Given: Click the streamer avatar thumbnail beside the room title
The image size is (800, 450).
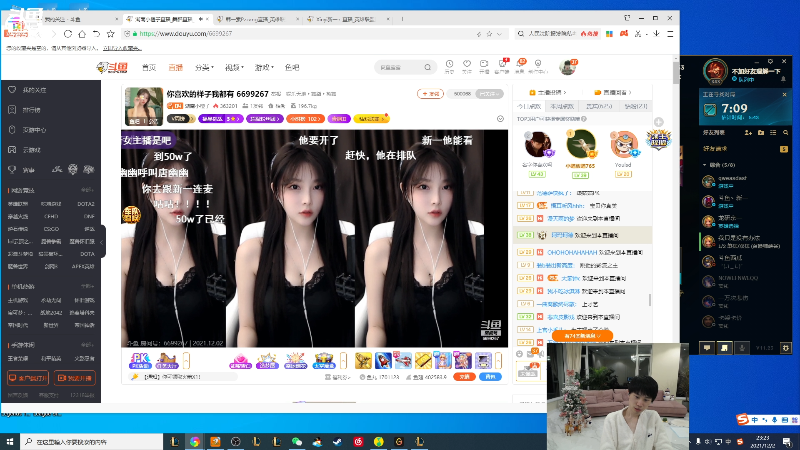Looking at the screenshot, I should point(144,106).
